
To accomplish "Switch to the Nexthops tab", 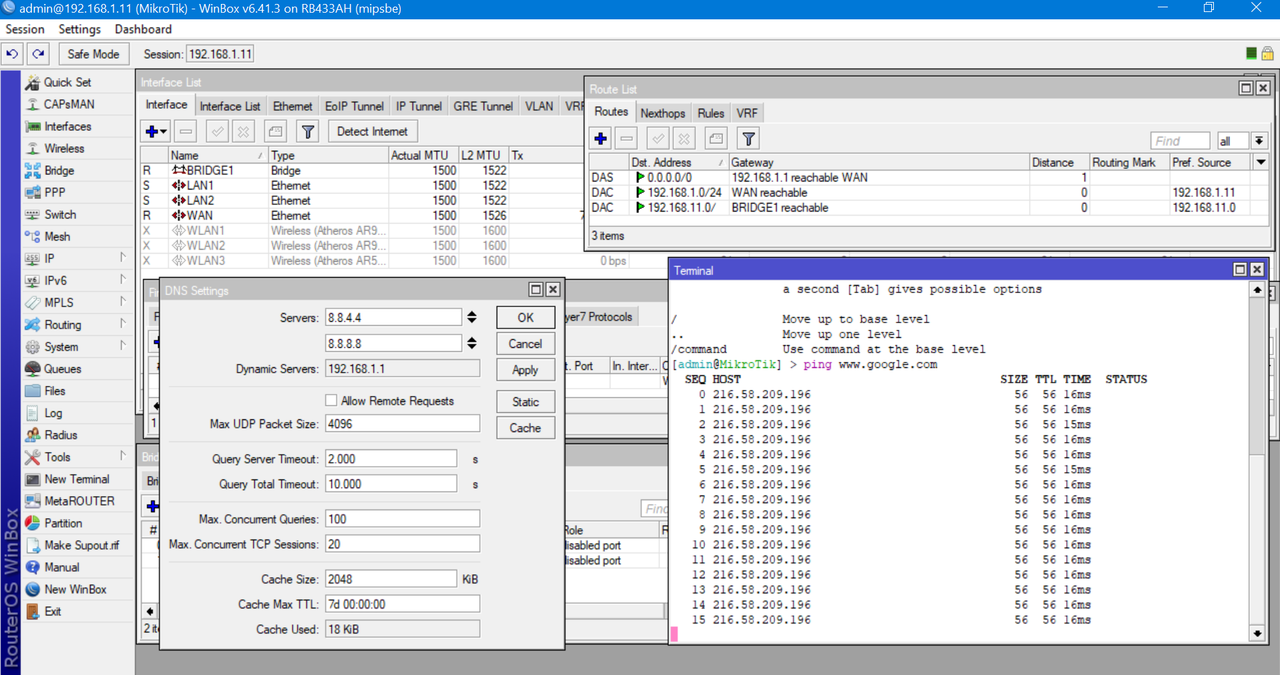I will coord(663,113).
